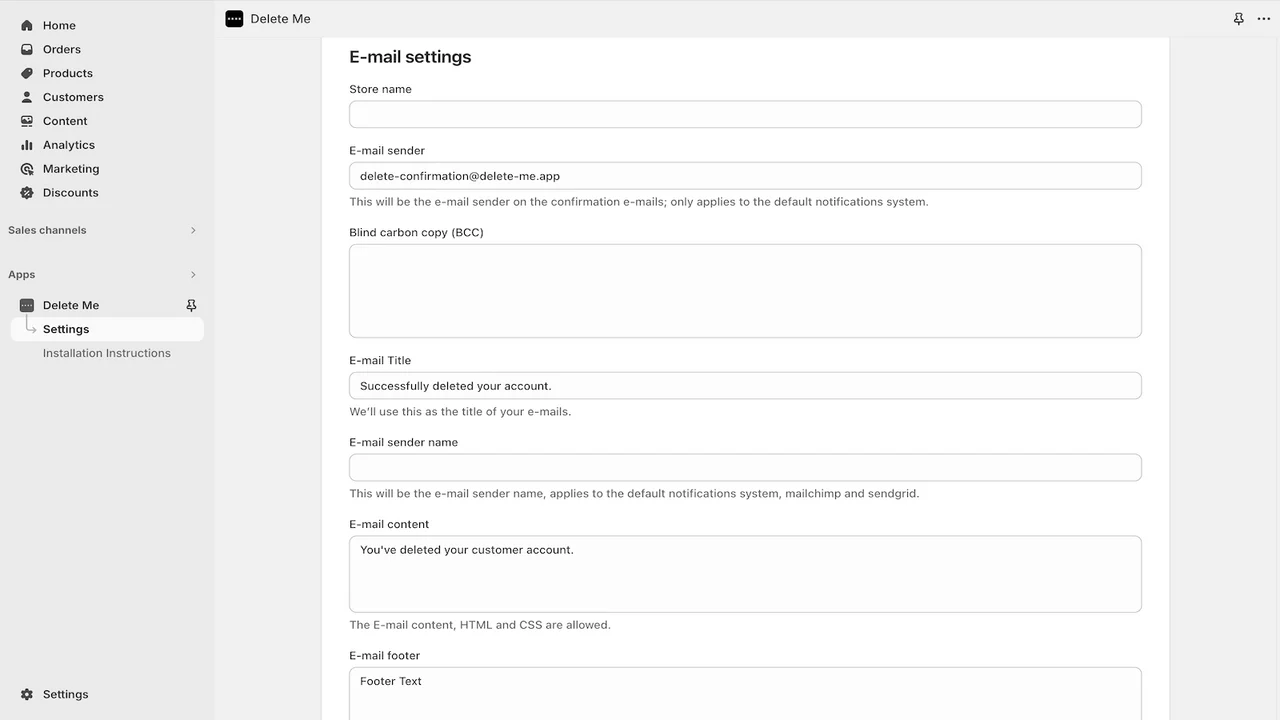Click the Discounts badge icon
This screenshot has height=720, width=1280.
[x=27, y=193]
